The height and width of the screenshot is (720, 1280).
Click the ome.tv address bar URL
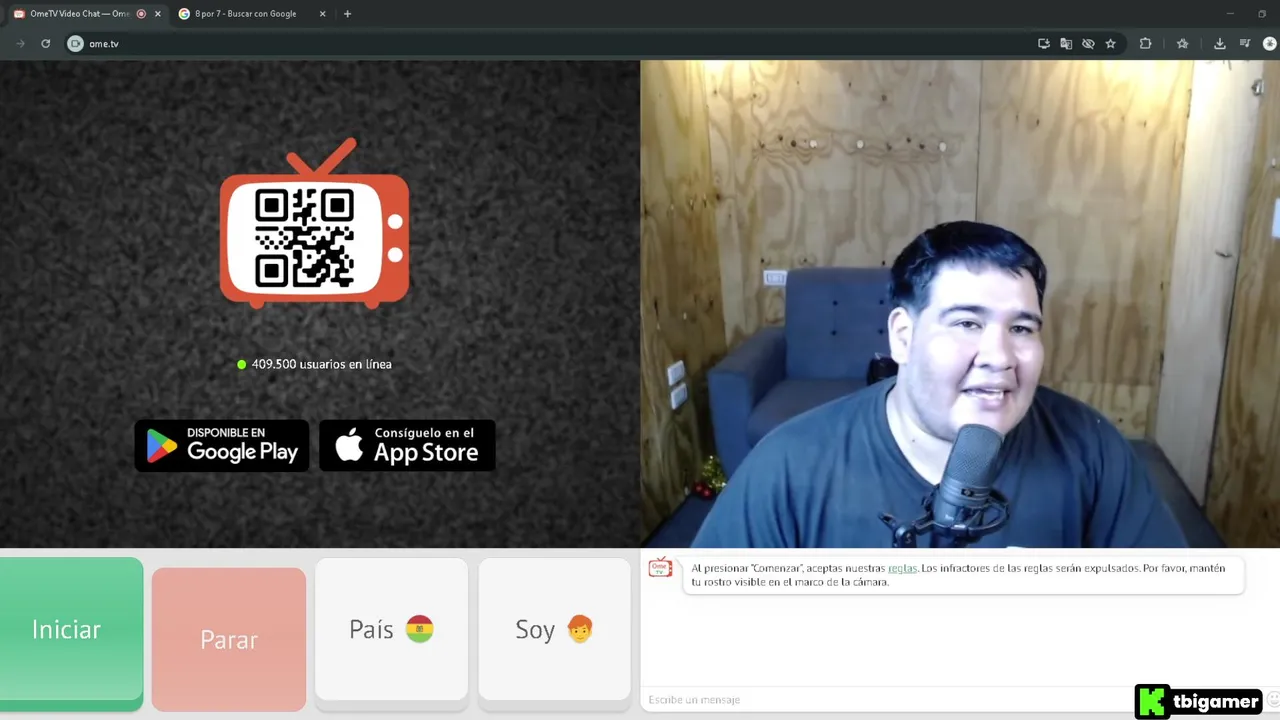[104, 44]
